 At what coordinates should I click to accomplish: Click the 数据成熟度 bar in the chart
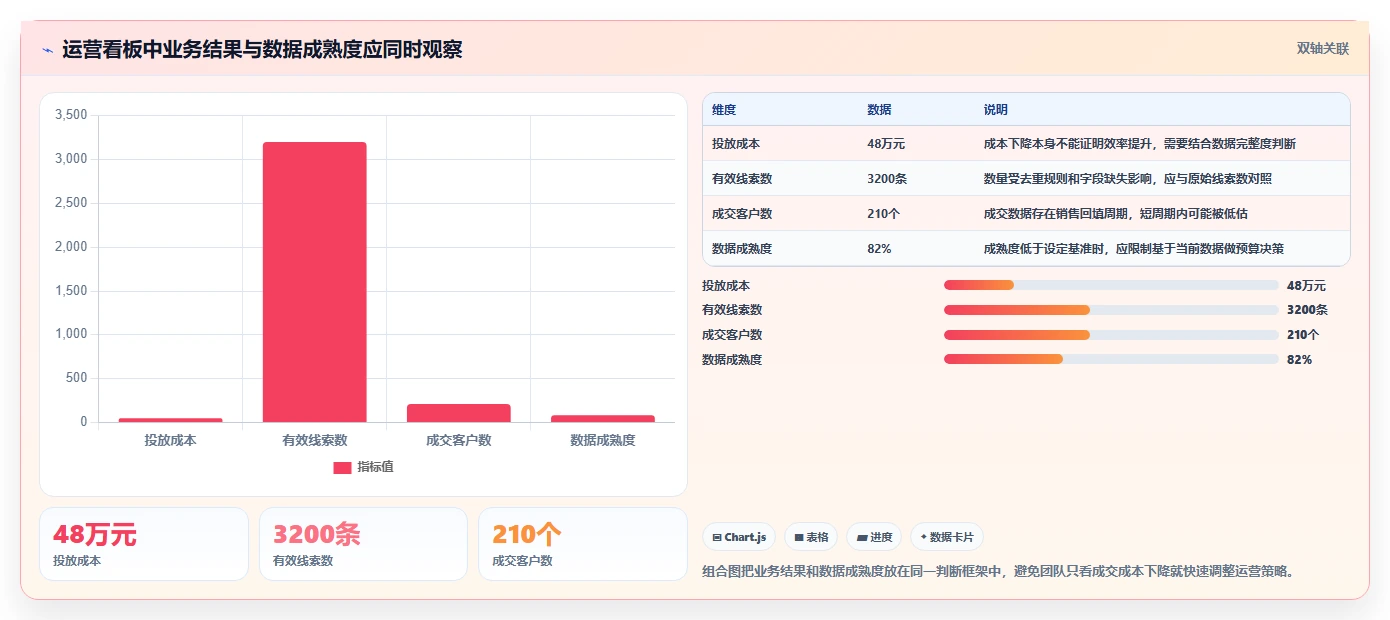coord(603,418)
